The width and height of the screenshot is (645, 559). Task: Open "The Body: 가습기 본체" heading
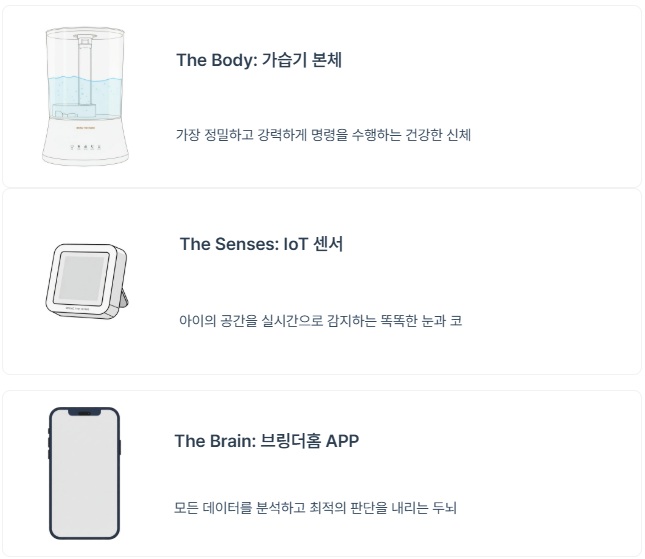259,60
